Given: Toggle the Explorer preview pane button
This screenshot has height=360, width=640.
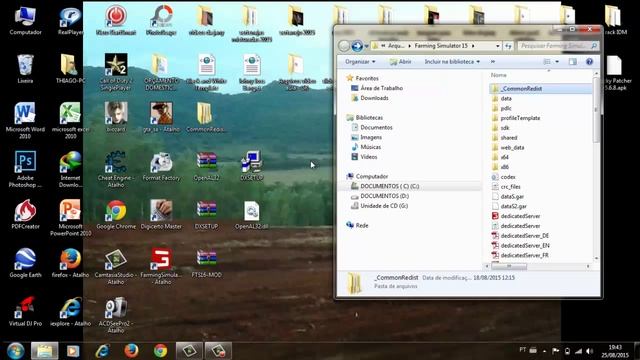Looking at the screenshot, I should point(573,62).
